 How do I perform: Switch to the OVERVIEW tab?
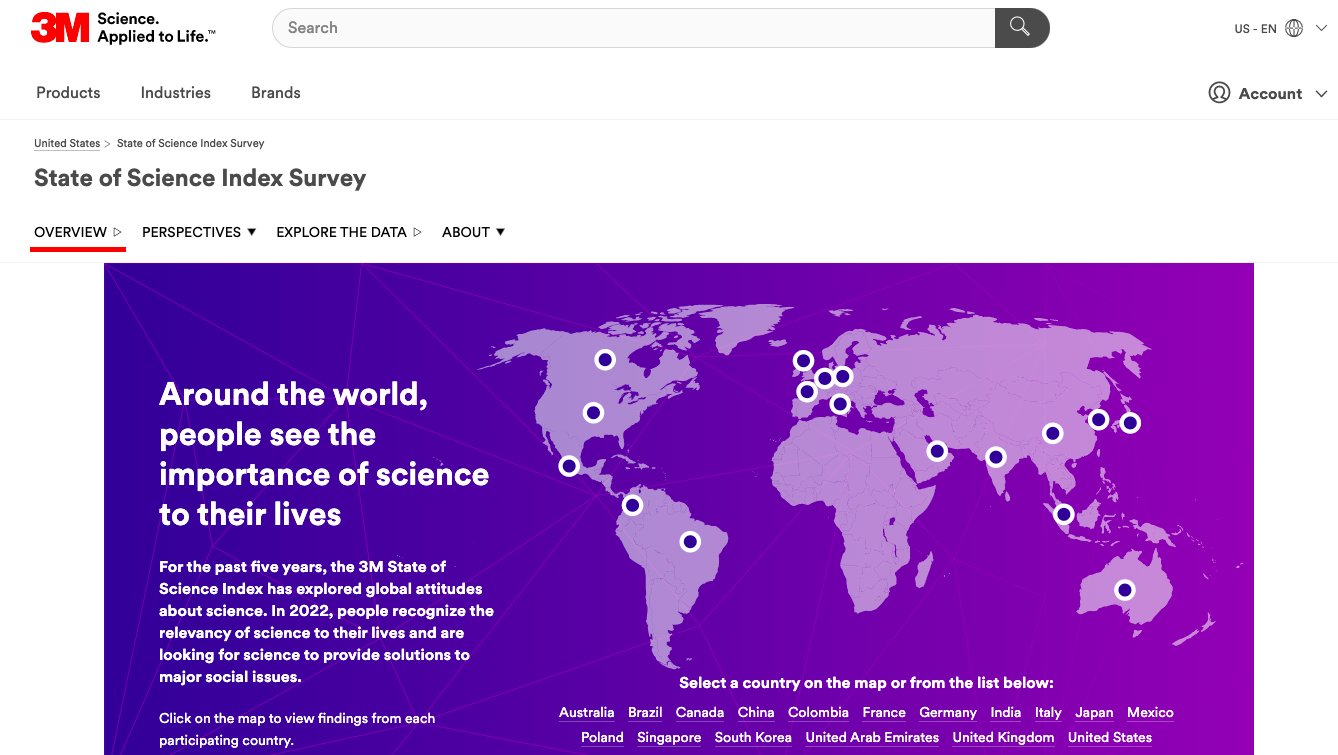78,232
